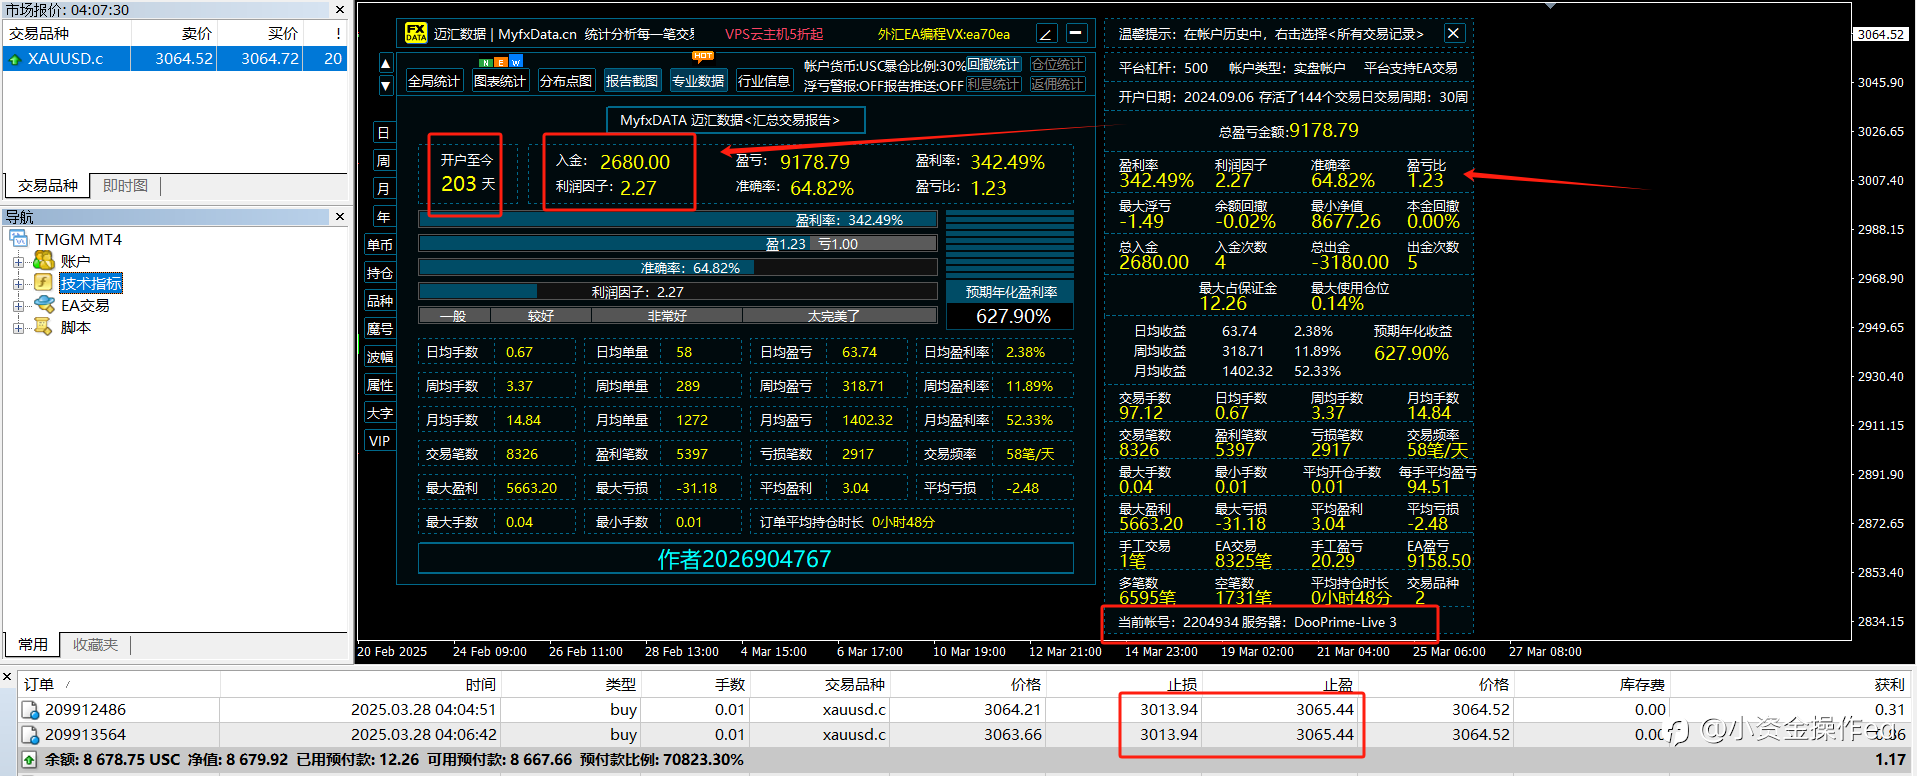Click the 品种 symbols sidebar button
Screen dimensions: 1917x776
click(x=380, y=301)
